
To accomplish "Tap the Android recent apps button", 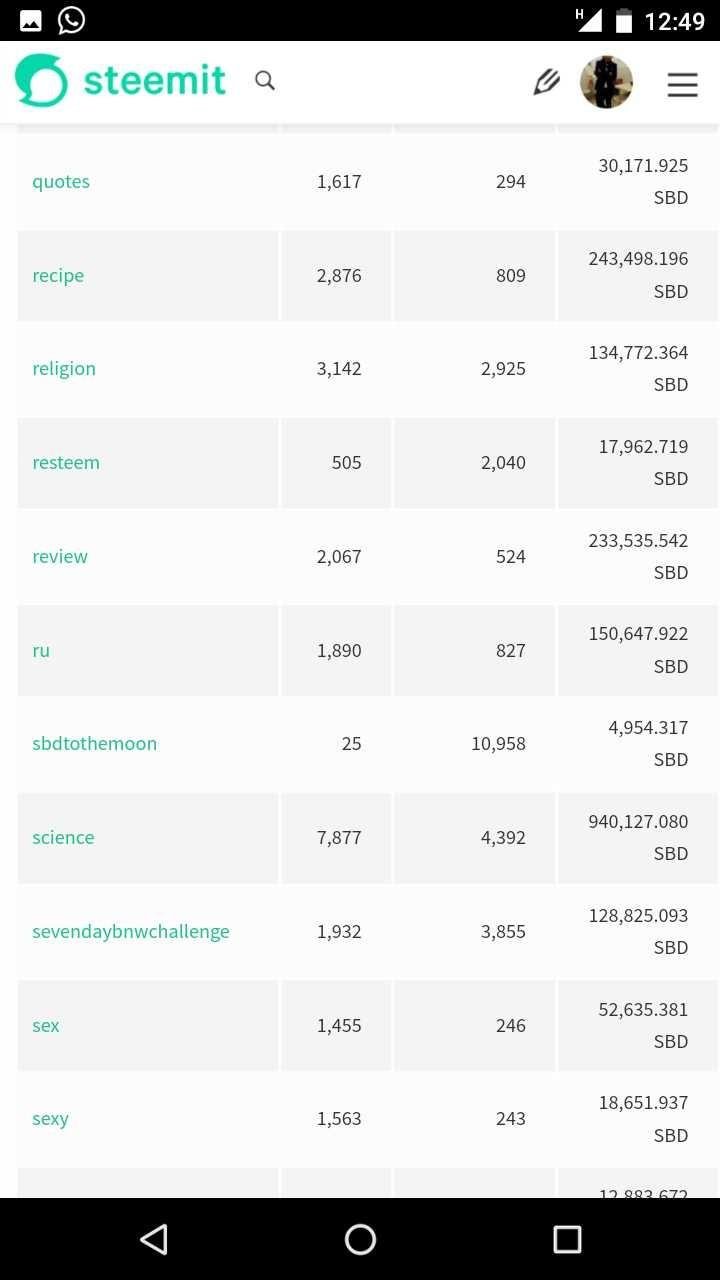I will tap(567, 1240).
